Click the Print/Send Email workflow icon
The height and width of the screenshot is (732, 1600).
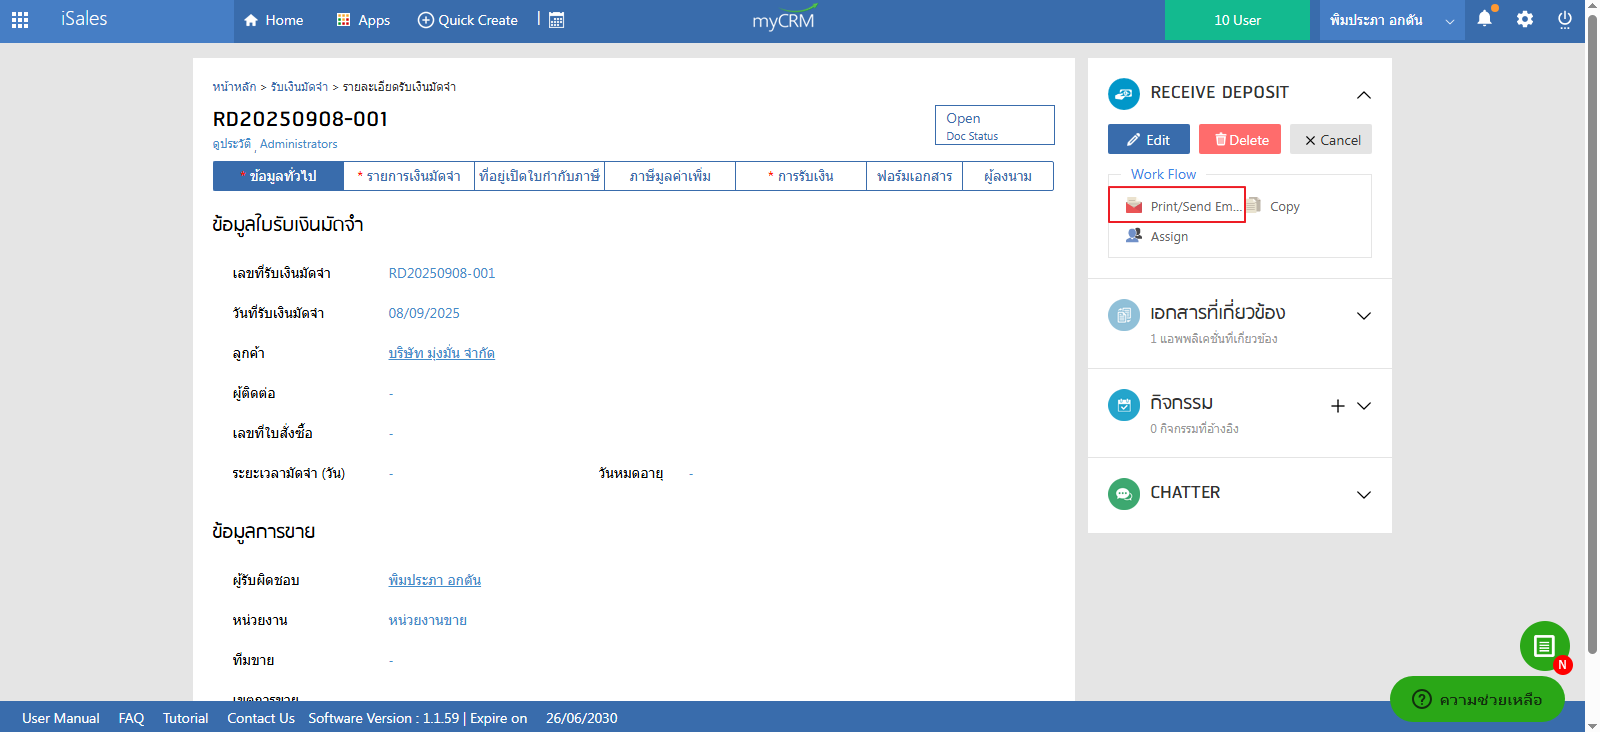1134,206
